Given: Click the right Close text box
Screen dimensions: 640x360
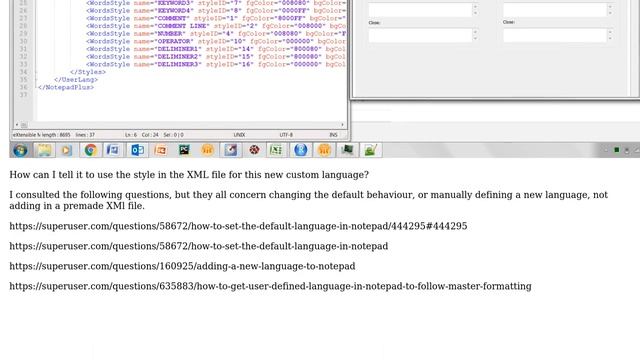Looking at the screenshot, I should tap(555, 36).
